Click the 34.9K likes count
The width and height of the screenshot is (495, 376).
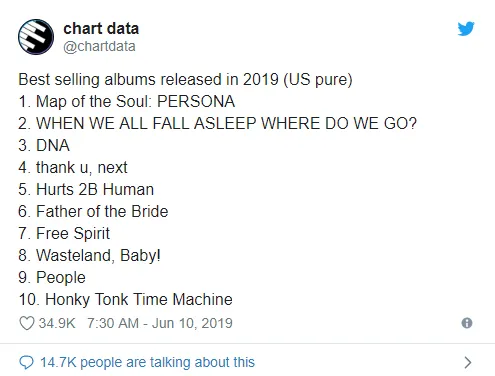pos(57,323)
